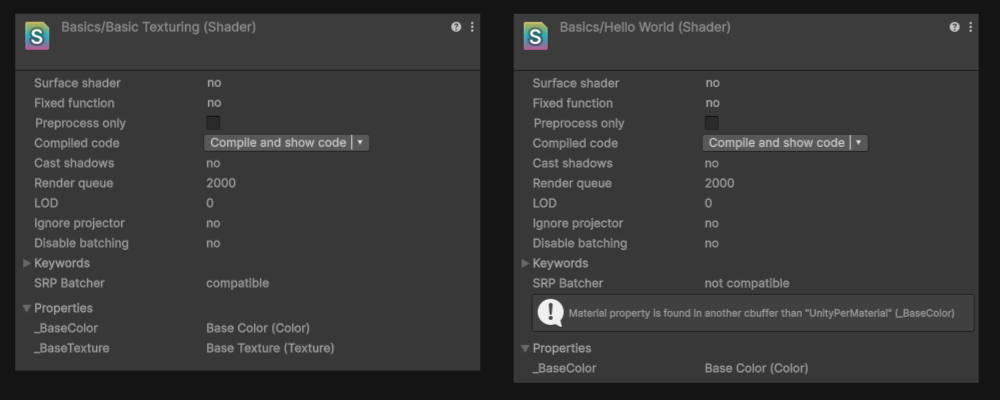This screenshot has height=400, width=1000.
Task: Collapse Properties in the Basic Texturing panel
Action: (27, 308)
